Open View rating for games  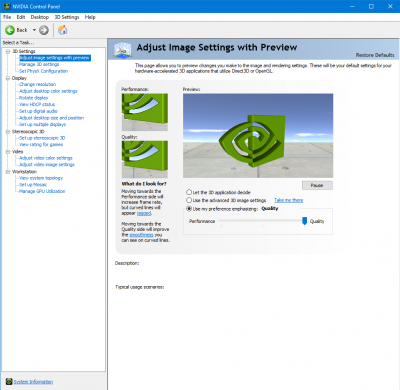[41, 144]
